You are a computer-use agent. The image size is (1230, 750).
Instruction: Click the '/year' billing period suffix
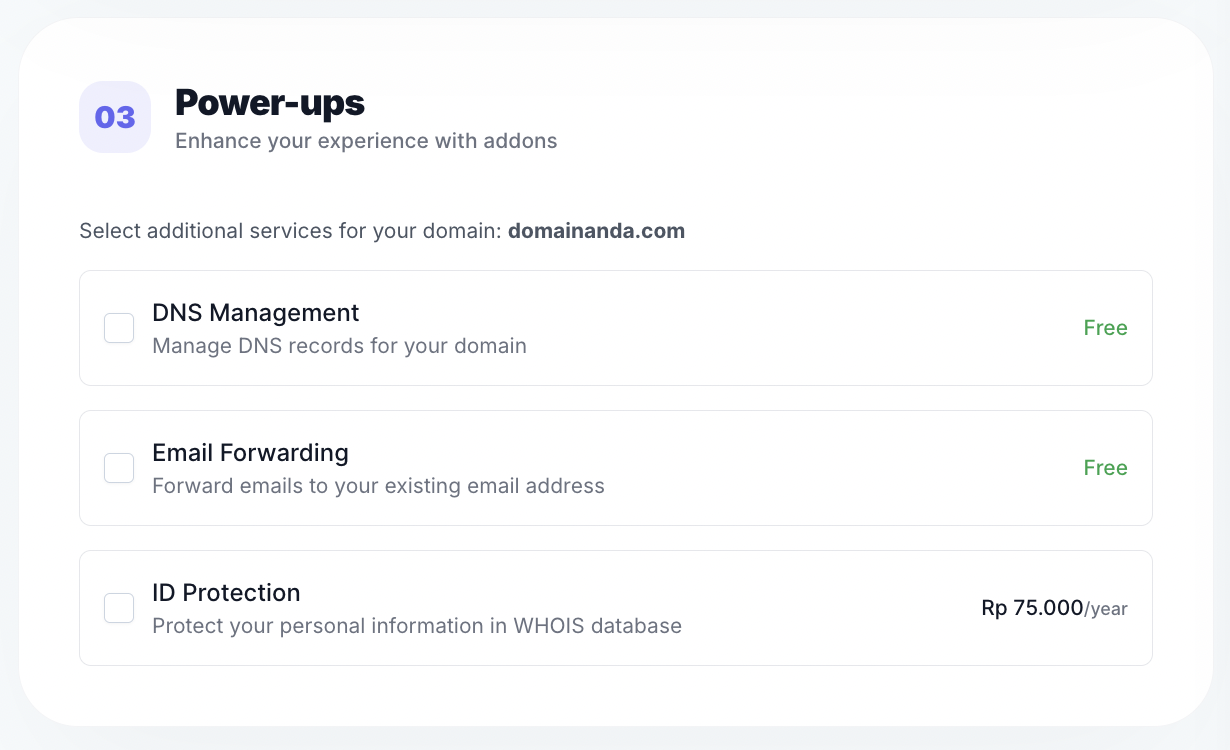(x=1107, y=609)
